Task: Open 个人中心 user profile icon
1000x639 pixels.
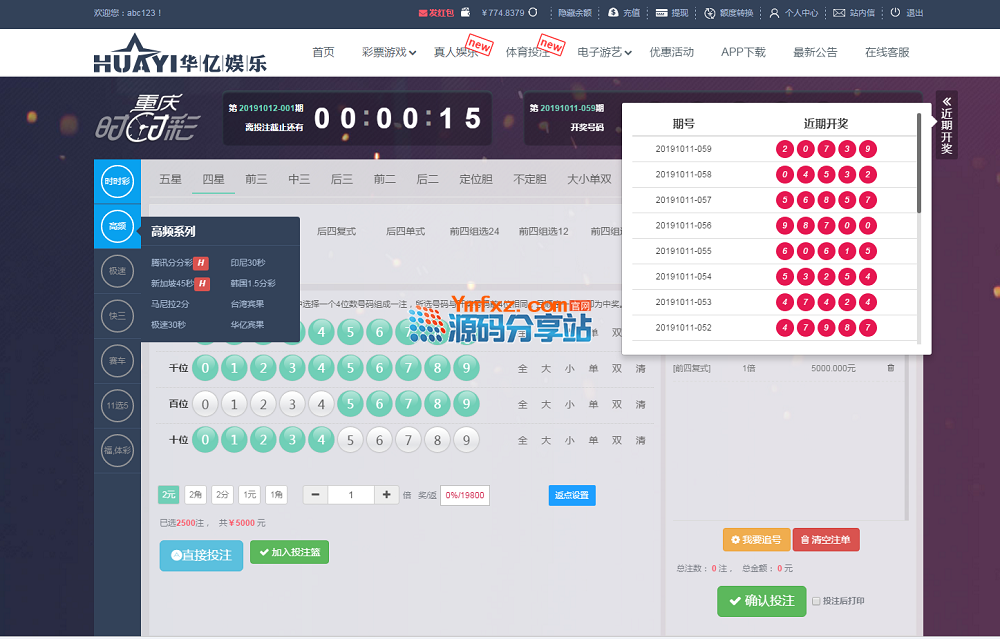Action: pos(774,13)
